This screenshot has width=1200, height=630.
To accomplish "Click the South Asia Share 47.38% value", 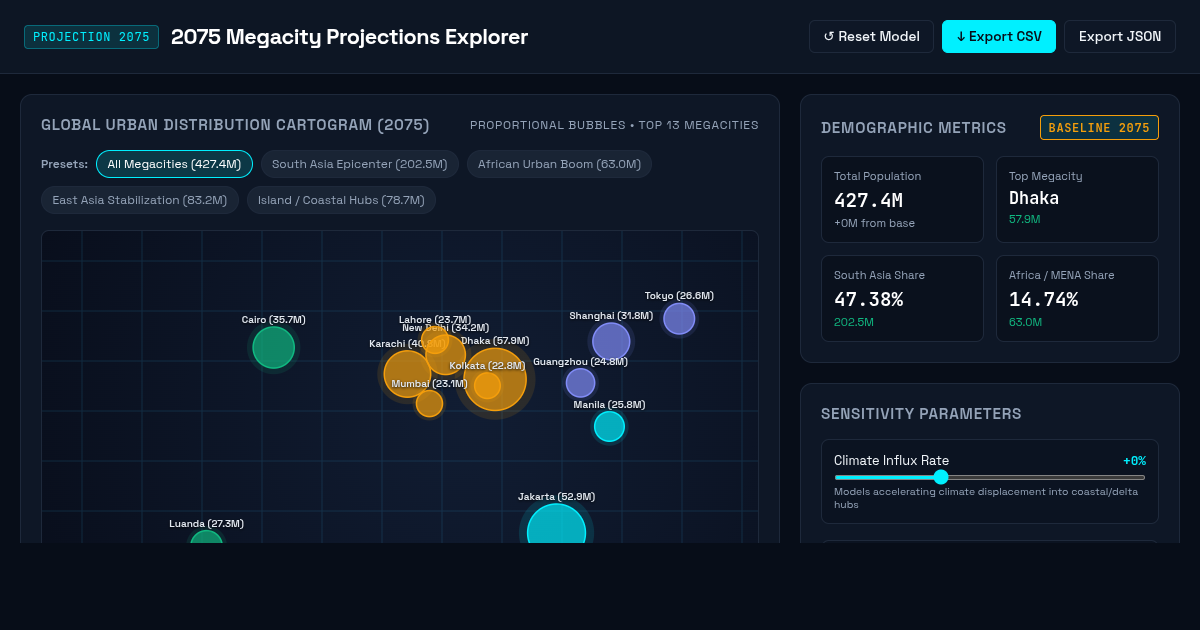I will pos(869,299).
